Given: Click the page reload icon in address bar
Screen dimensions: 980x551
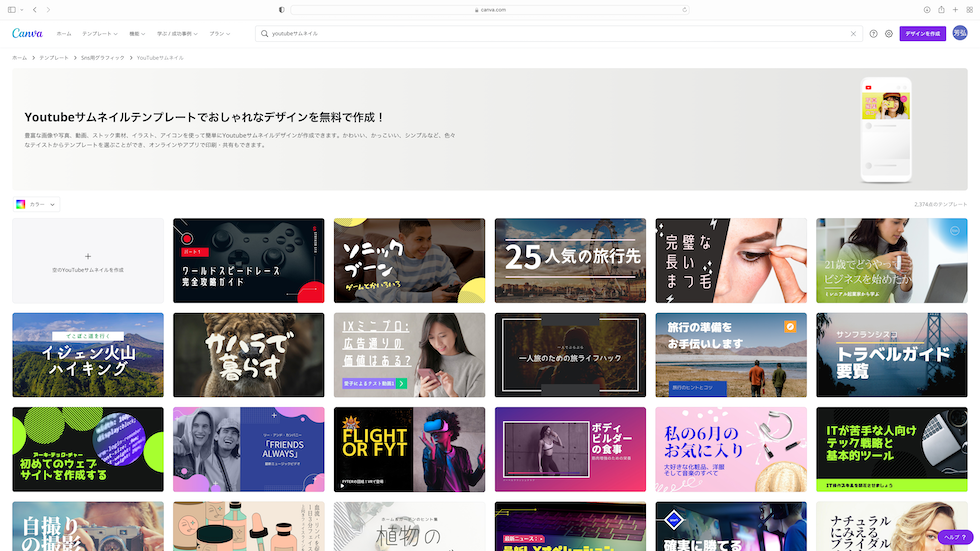Looking at the screenshot, I should (x=684, y=10).
